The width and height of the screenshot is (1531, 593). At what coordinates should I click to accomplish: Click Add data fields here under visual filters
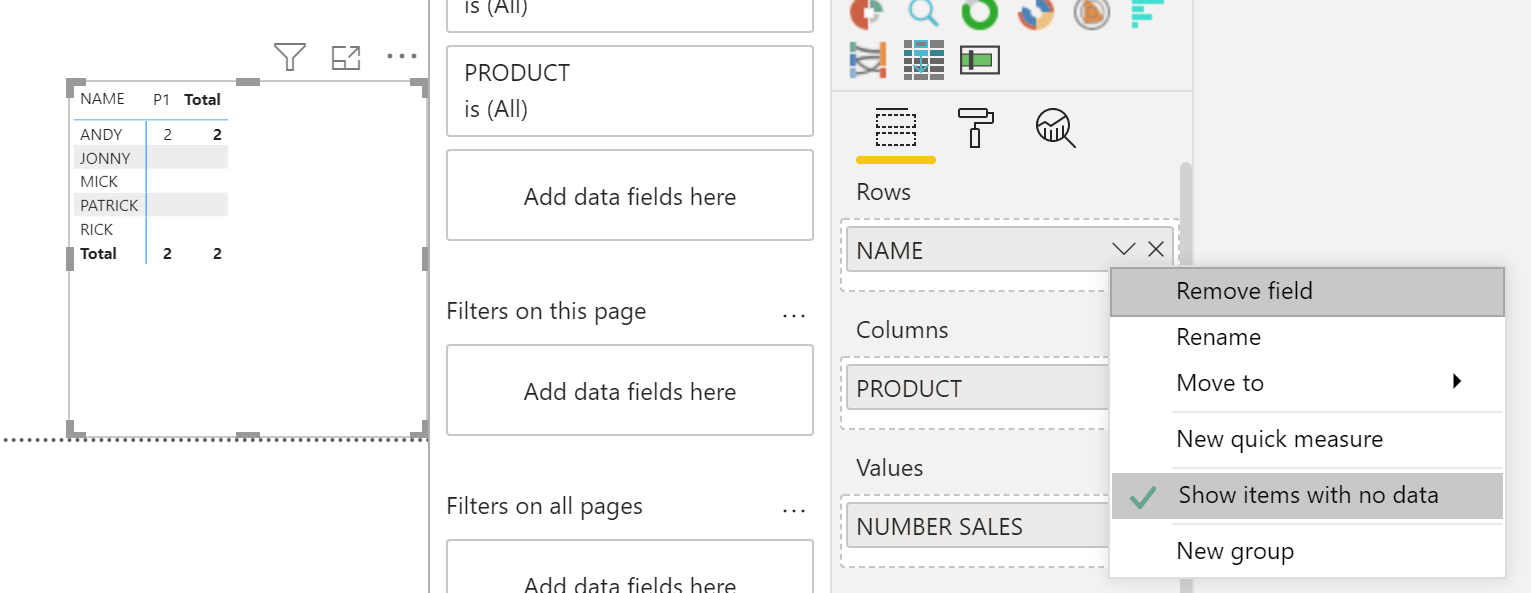pos(630,196)
